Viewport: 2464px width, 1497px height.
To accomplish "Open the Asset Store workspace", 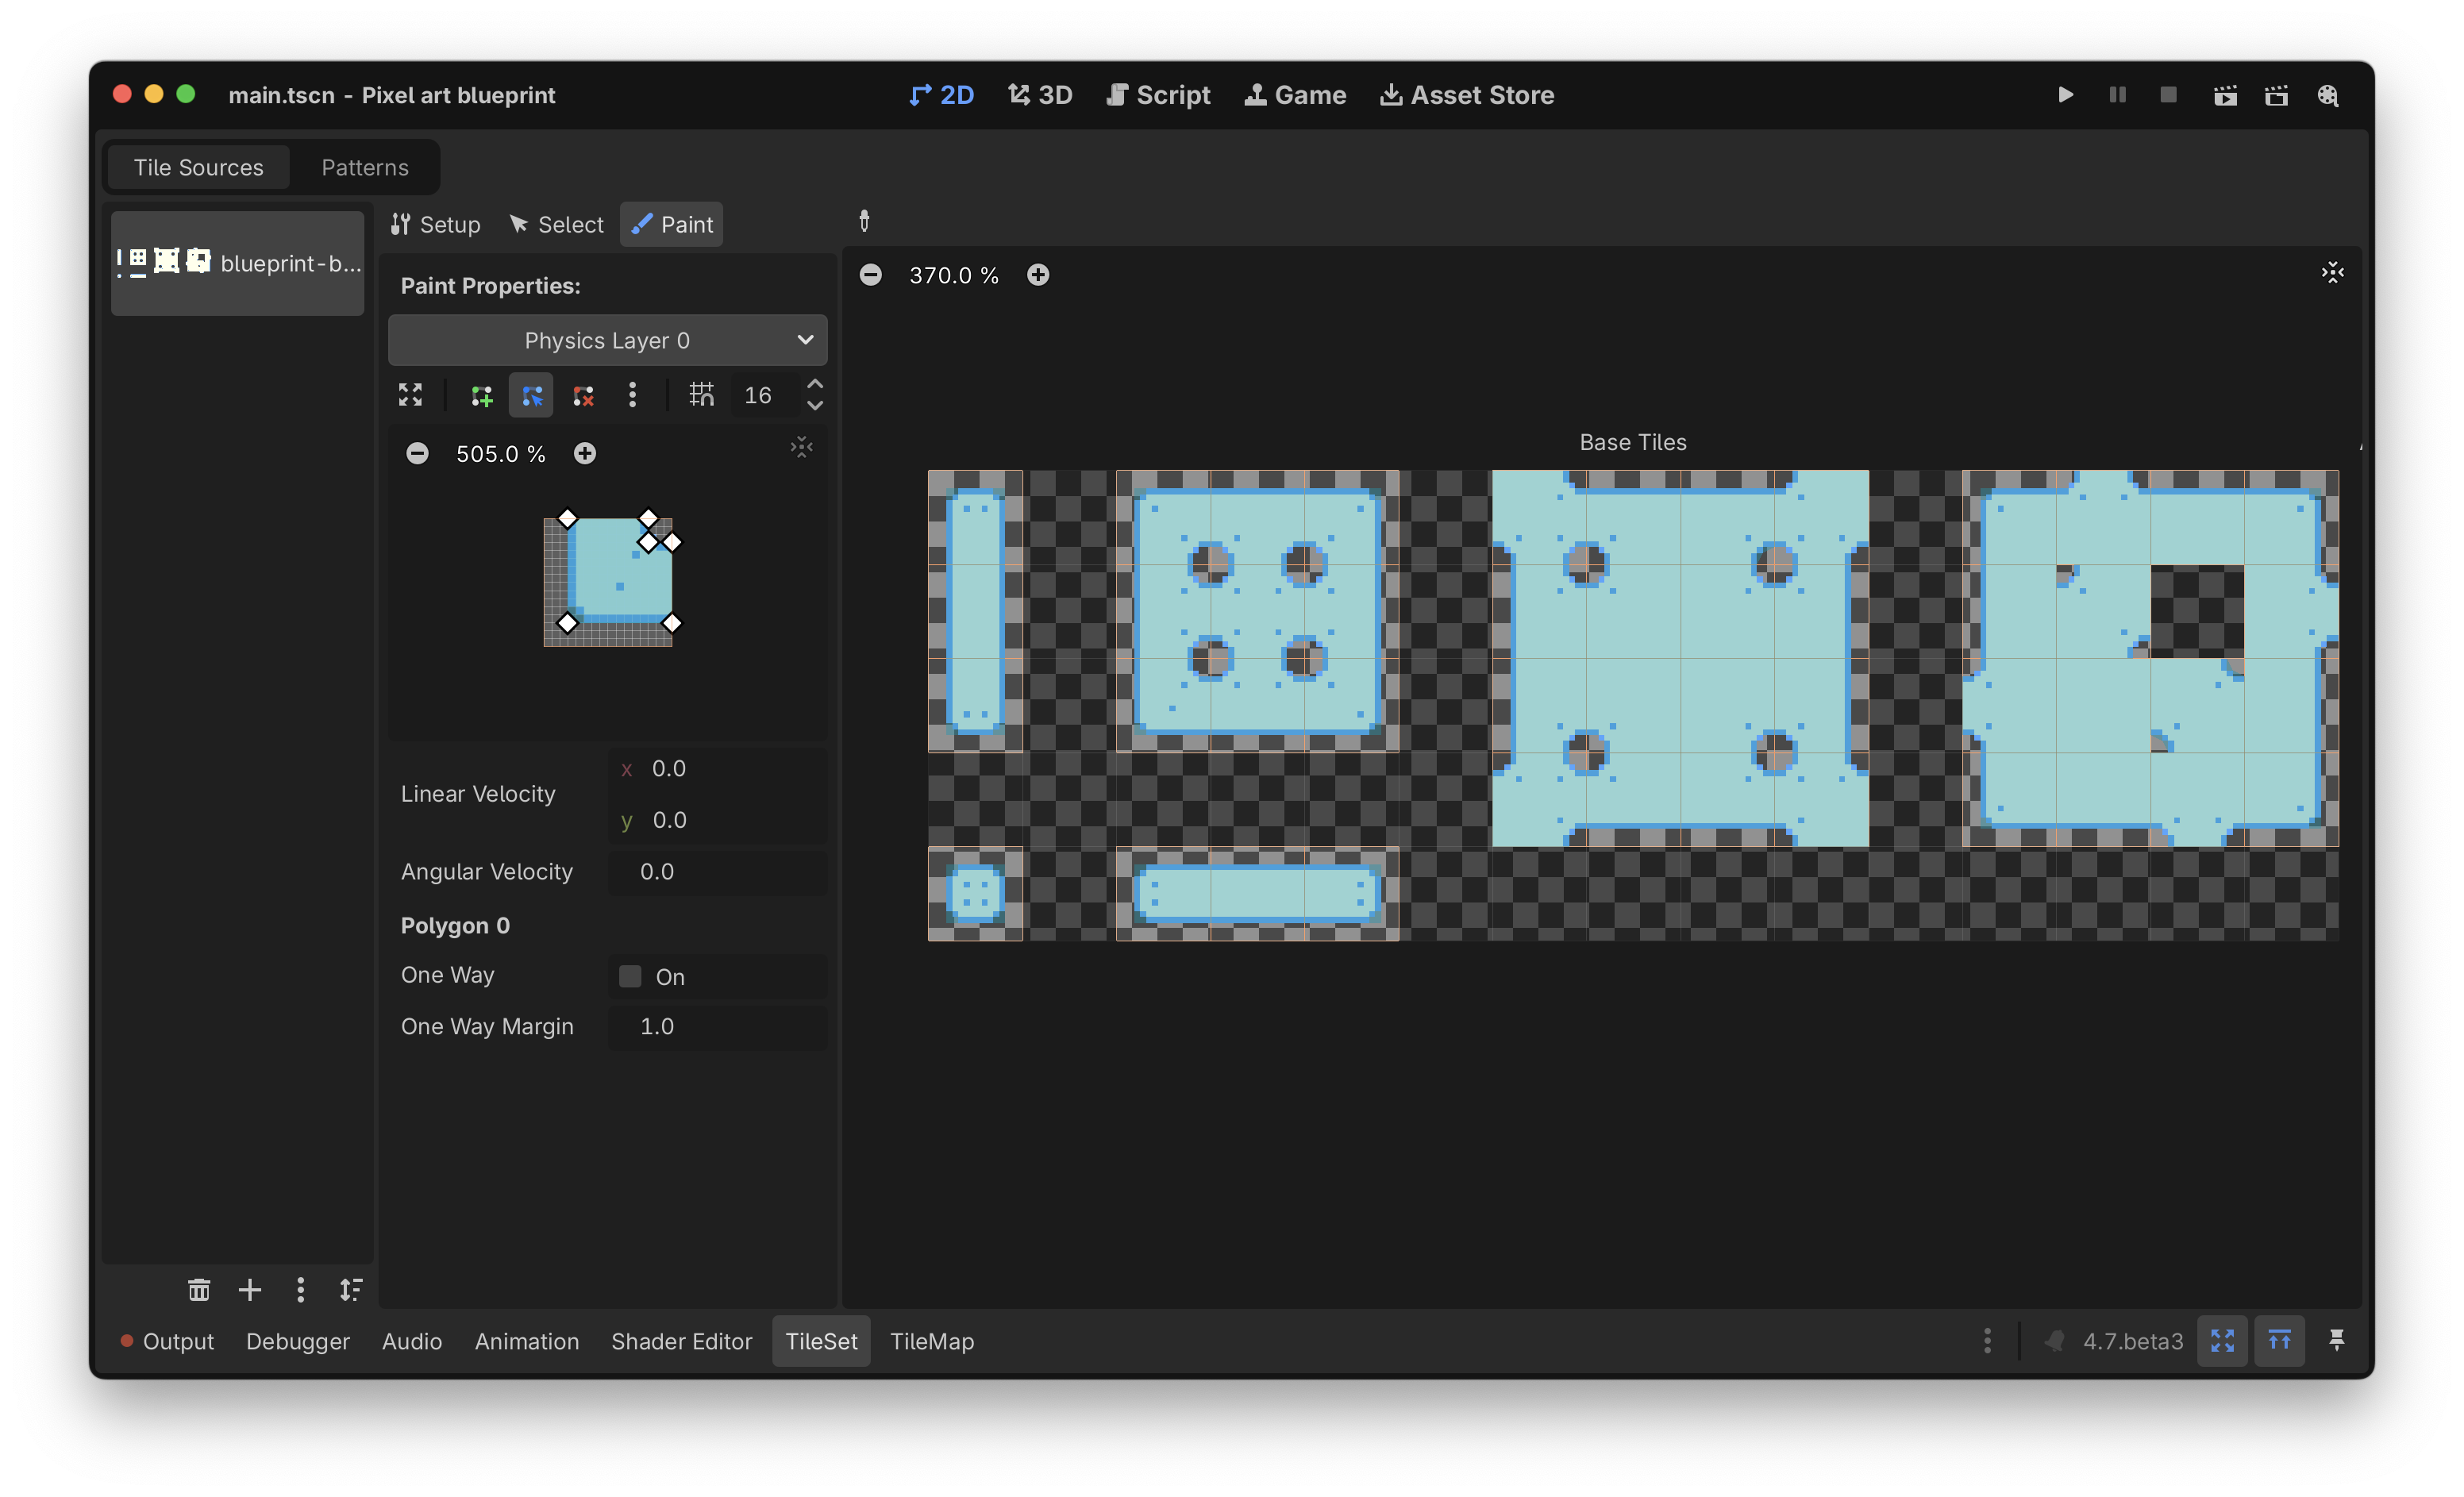I will (1467, 95).
